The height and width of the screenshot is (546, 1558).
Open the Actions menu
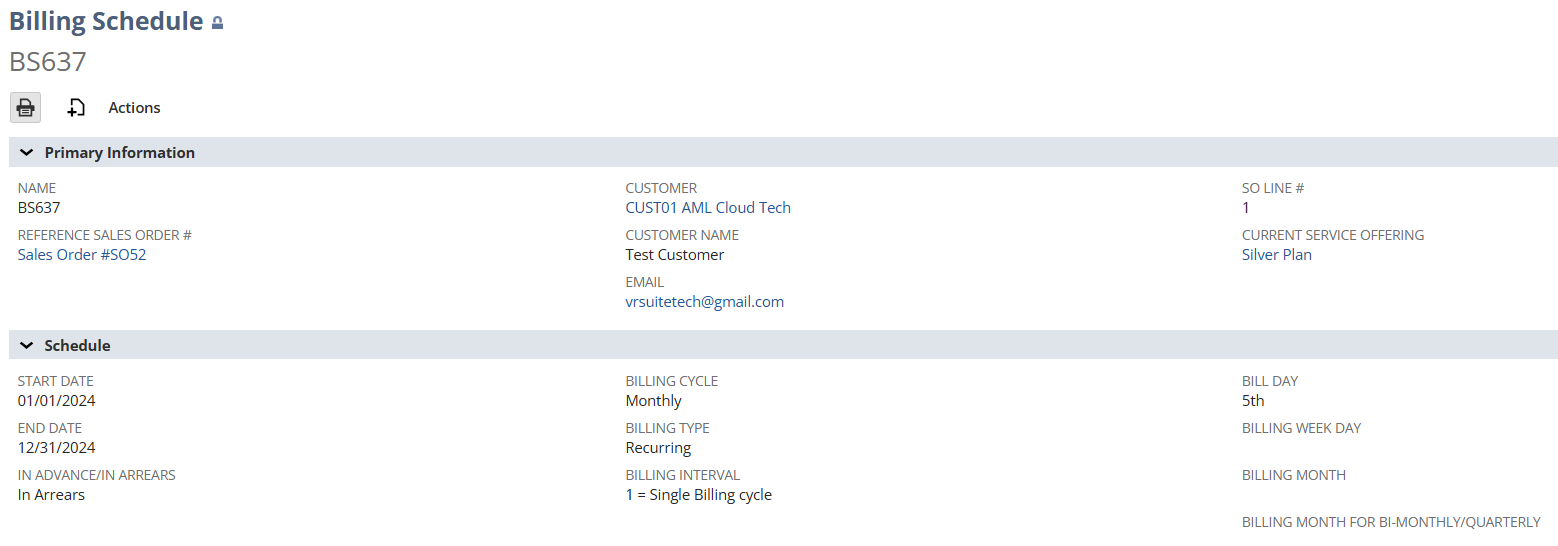[x=134, y=108]
